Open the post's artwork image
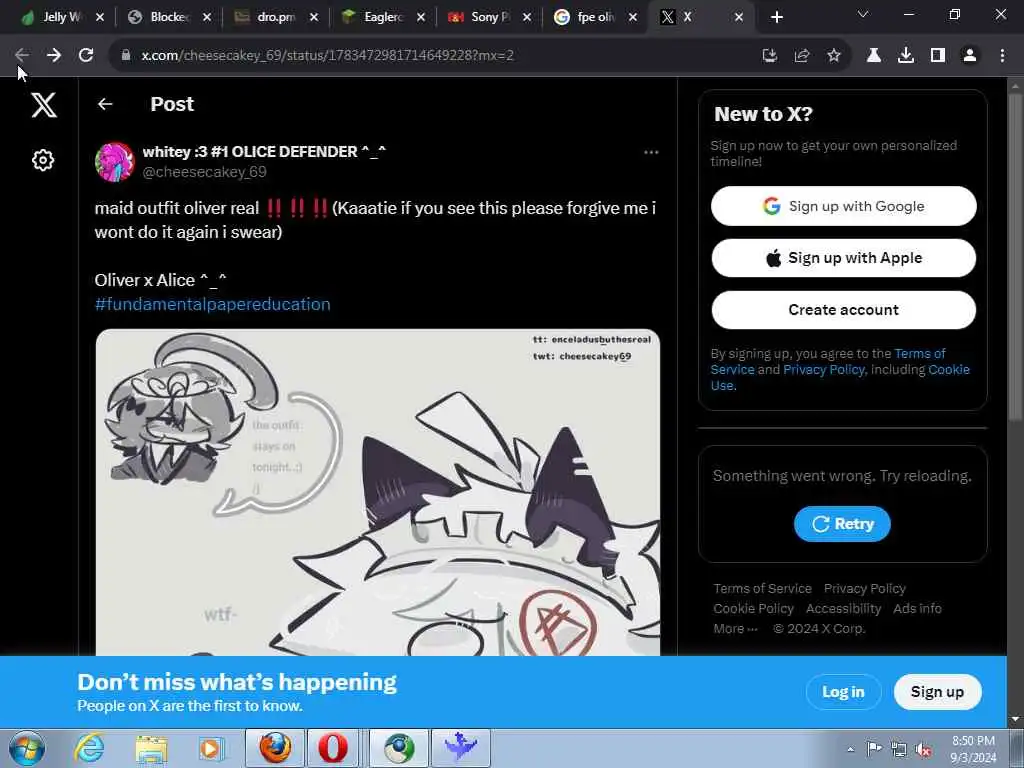This screenshot has width=1024, height=768. [x=377, y=492]
